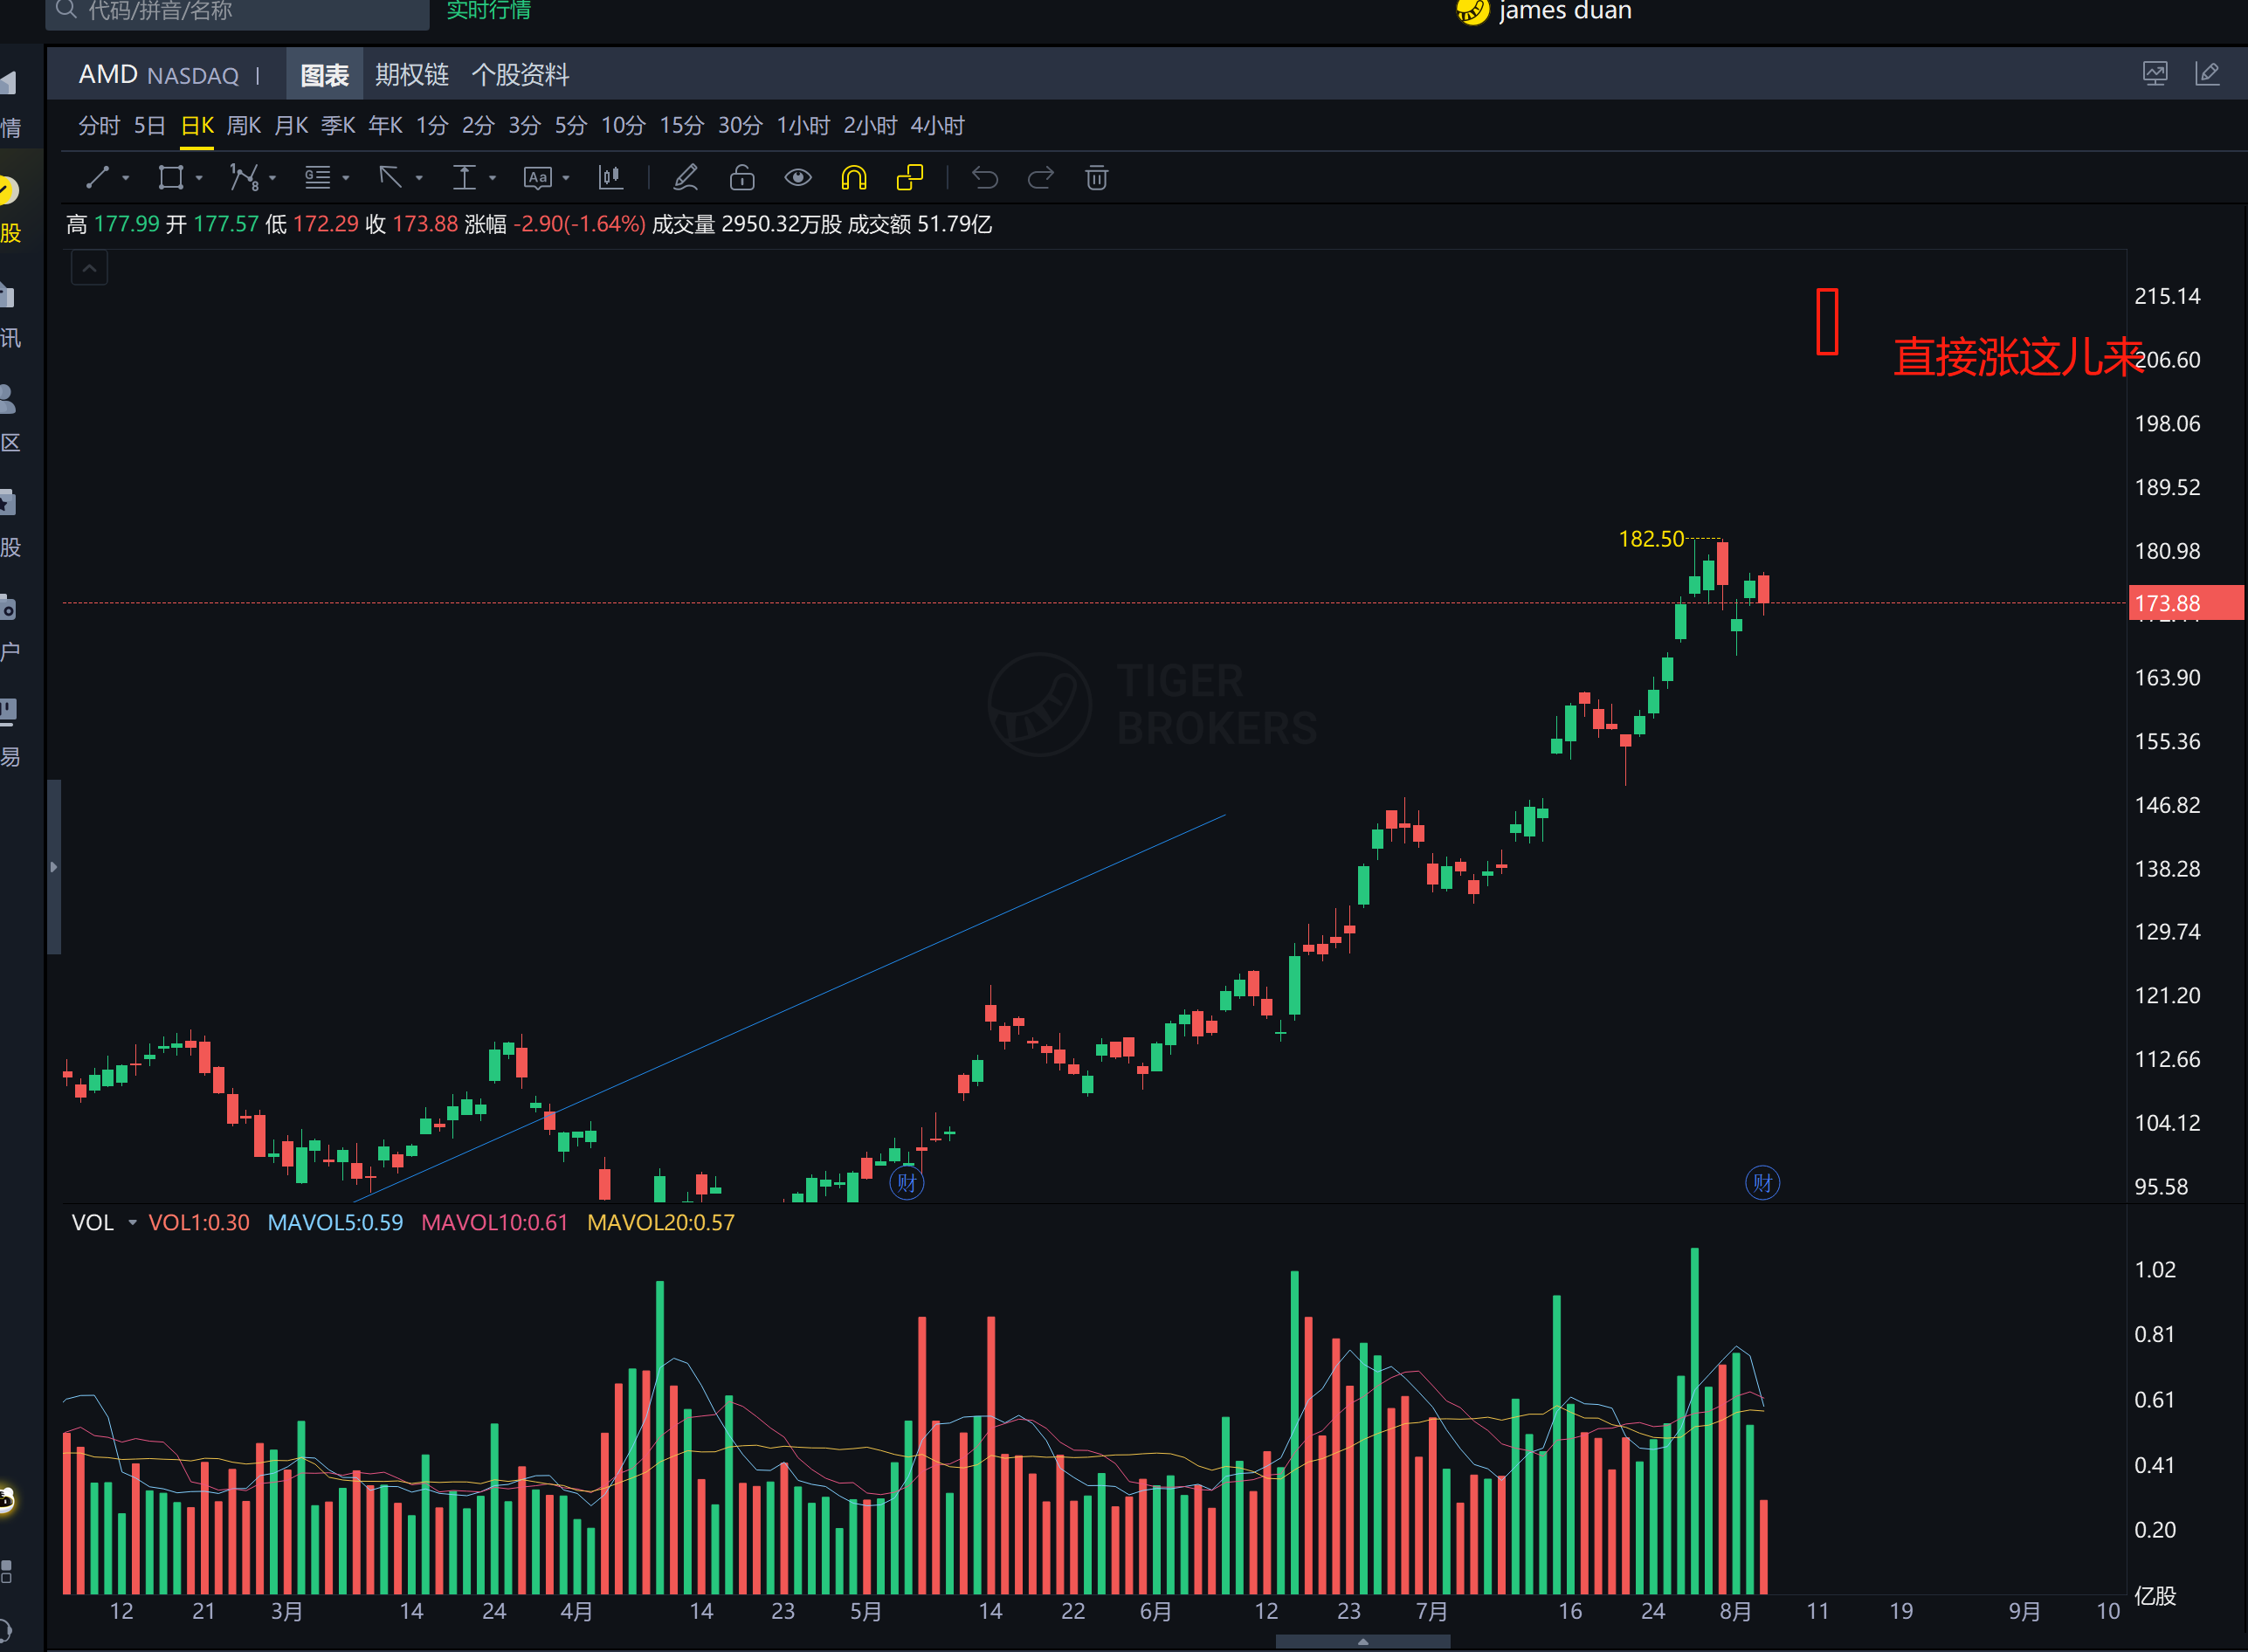Screen dimensions: 2248x1652
Task: Expand the text annotation tool dropdown arrow
Action: point(566,178)
